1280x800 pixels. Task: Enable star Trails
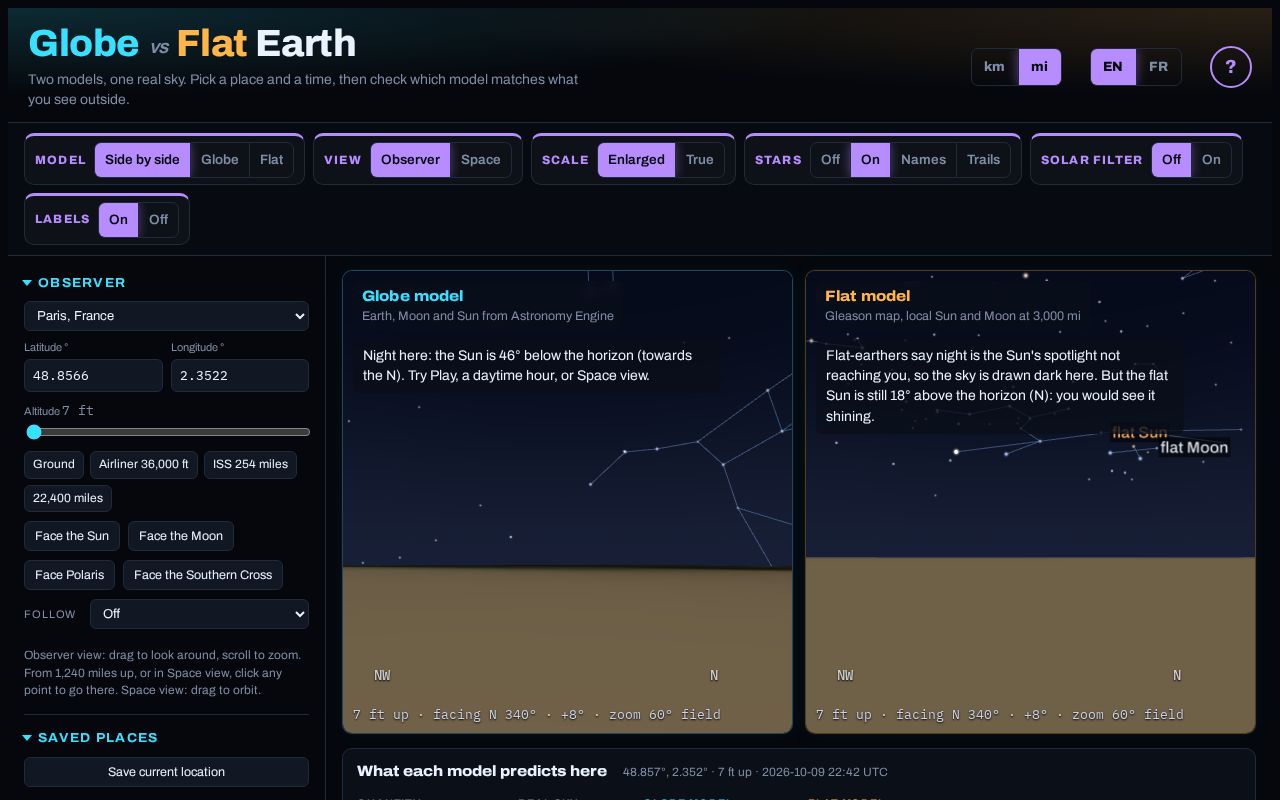pos(983,160)
